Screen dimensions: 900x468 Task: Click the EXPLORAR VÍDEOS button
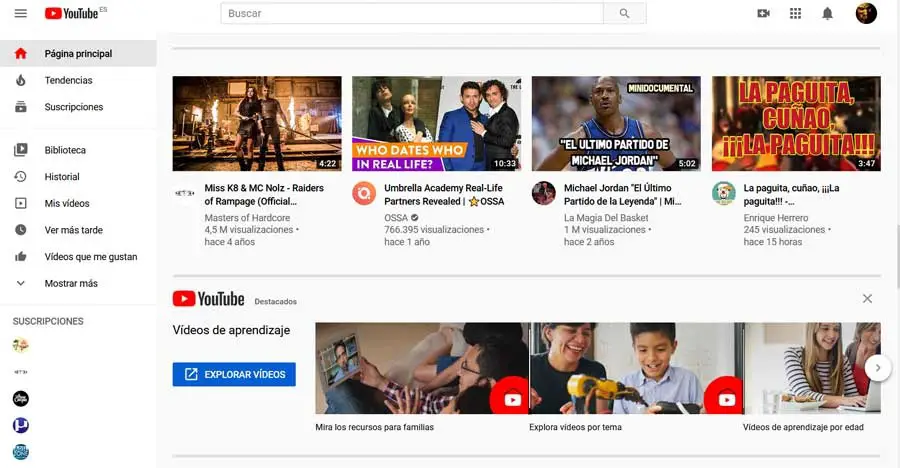(x=234, y=374)
